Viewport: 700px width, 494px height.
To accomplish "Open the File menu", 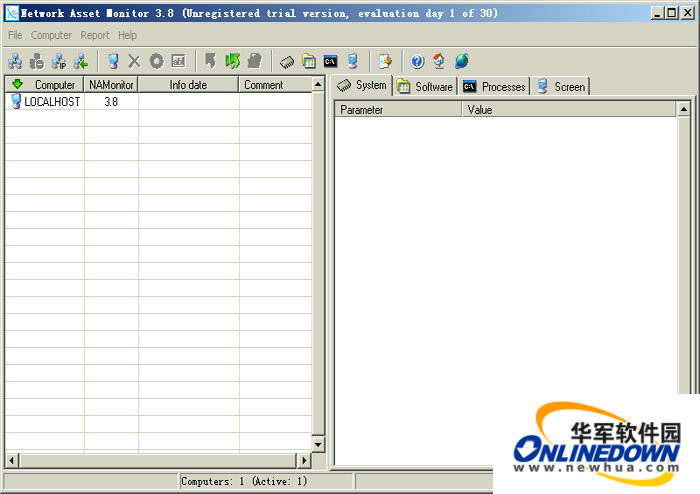I will pos(15,35).
